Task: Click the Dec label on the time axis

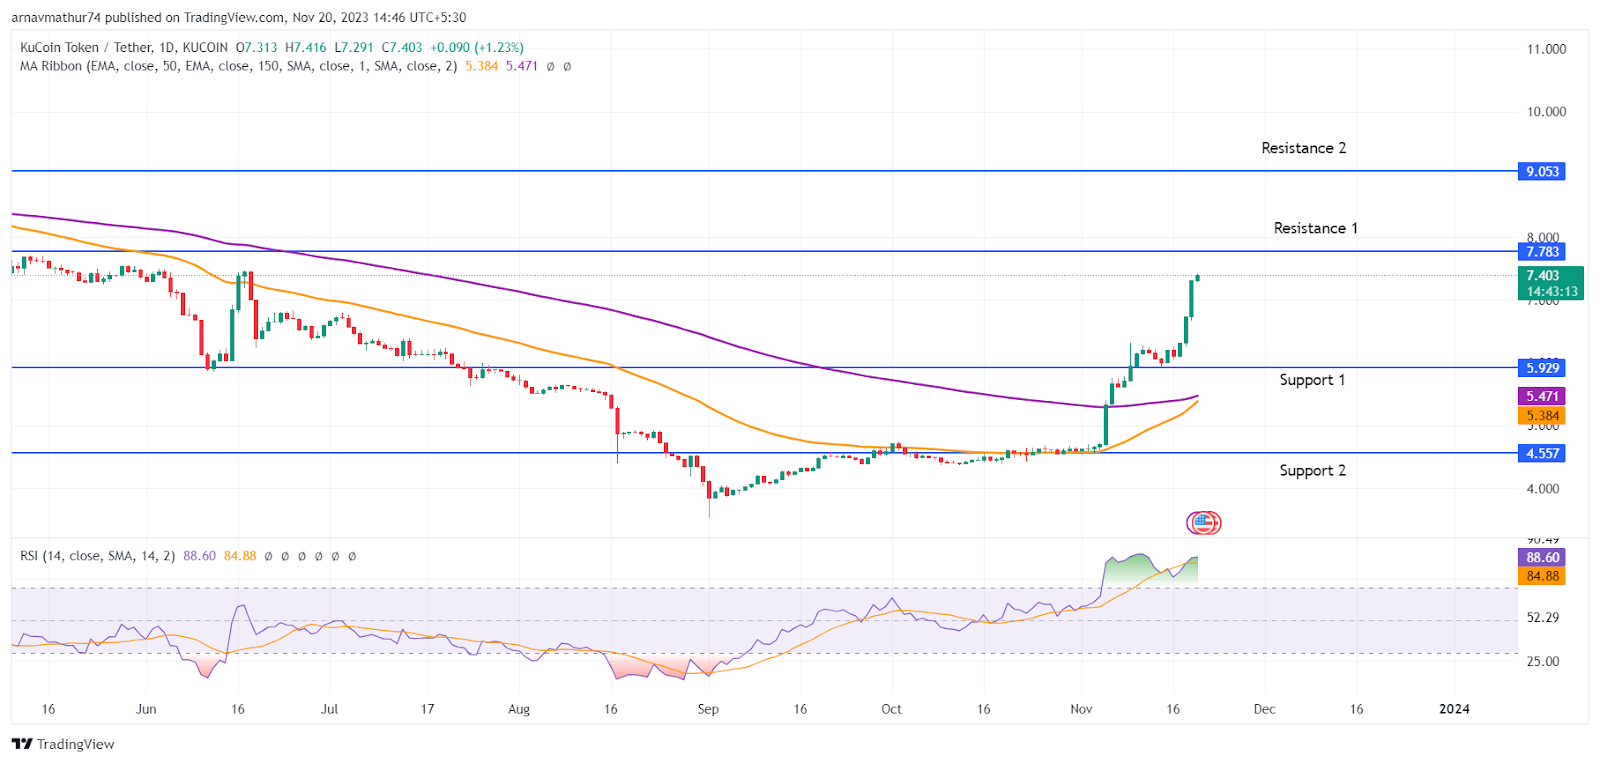Action: pyautogui.click(x=1265, y=709)
